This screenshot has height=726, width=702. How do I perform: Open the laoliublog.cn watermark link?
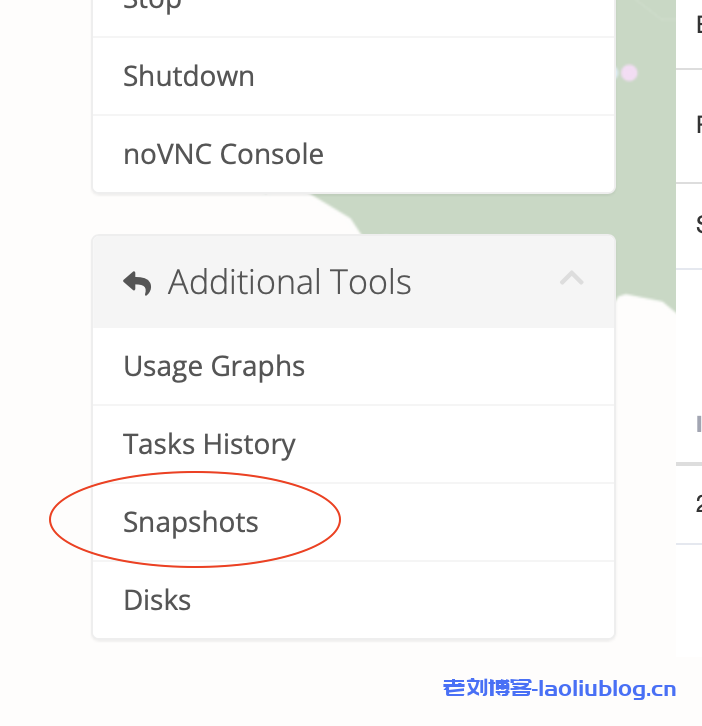tap(559, 688)
